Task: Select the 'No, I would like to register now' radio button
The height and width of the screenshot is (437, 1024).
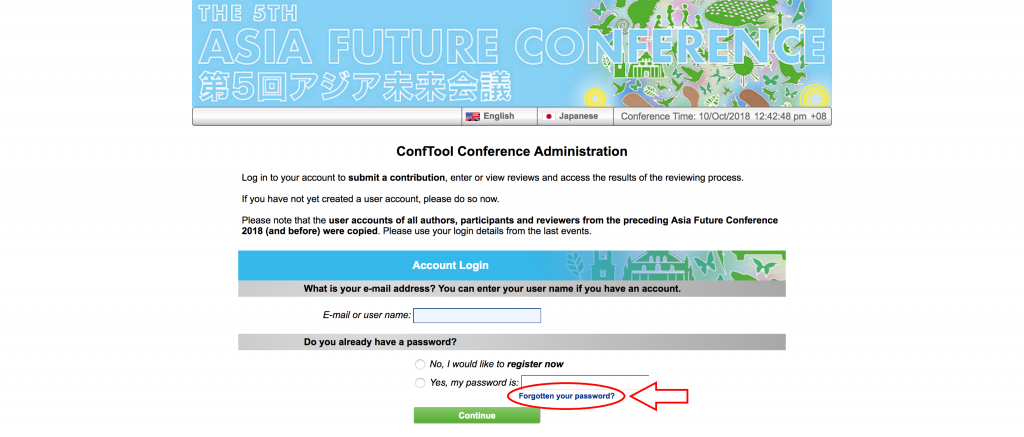Action: point(420,364)
